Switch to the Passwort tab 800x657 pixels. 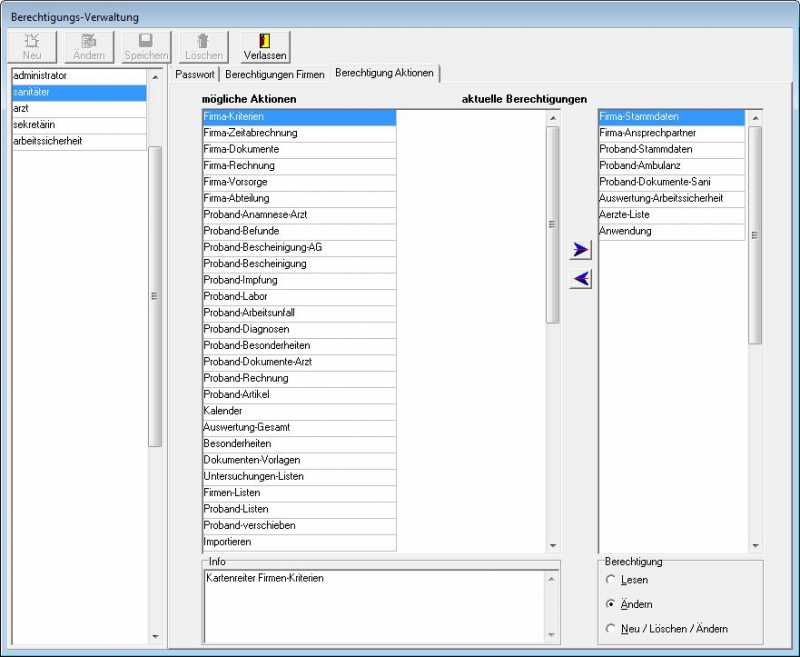click(x=195, y=74)
